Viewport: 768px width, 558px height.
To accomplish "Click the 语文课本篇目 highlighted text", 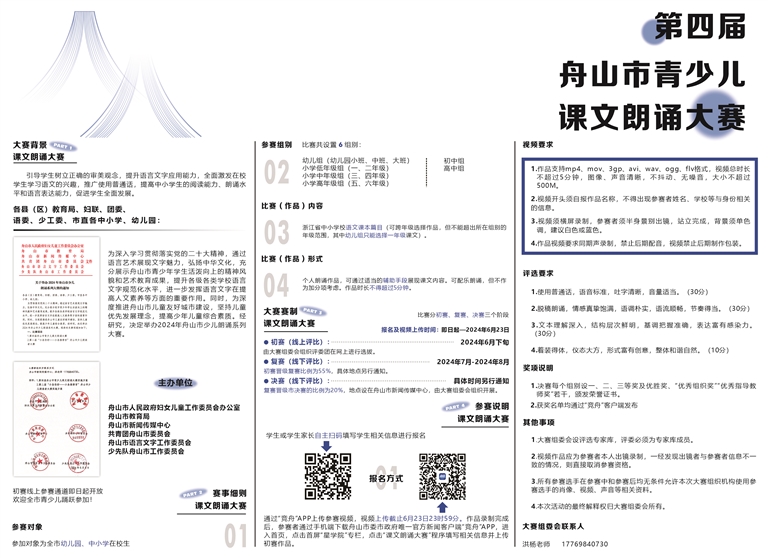I will pyautogui.click(x=364, y=227).
